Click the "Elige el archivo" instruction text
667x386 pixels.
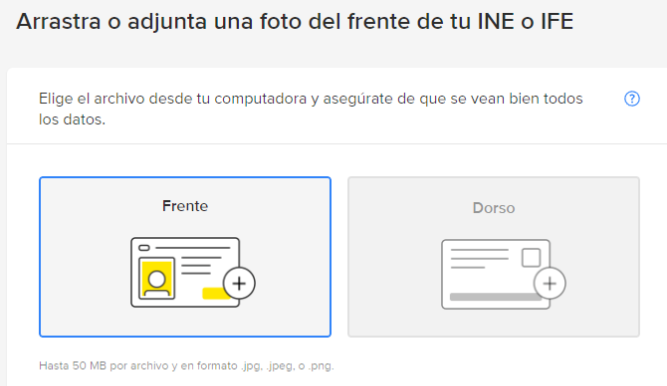pos(311,109)
